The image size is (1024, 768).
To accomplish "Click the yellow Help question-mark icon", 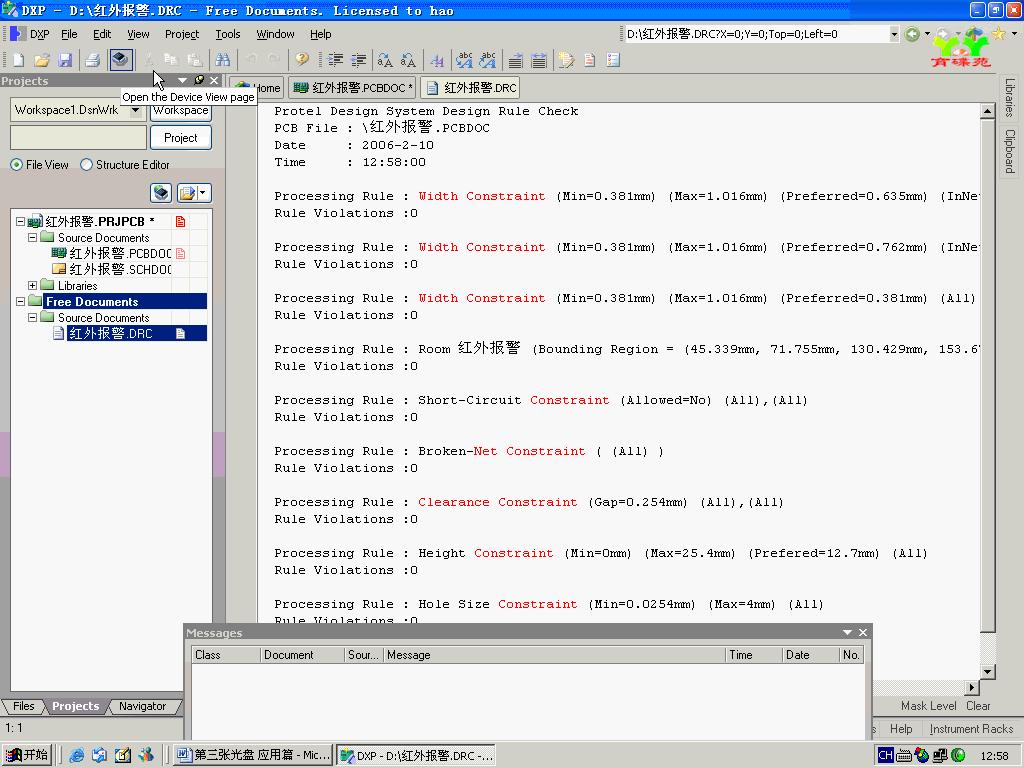I will tap(301, 60).
